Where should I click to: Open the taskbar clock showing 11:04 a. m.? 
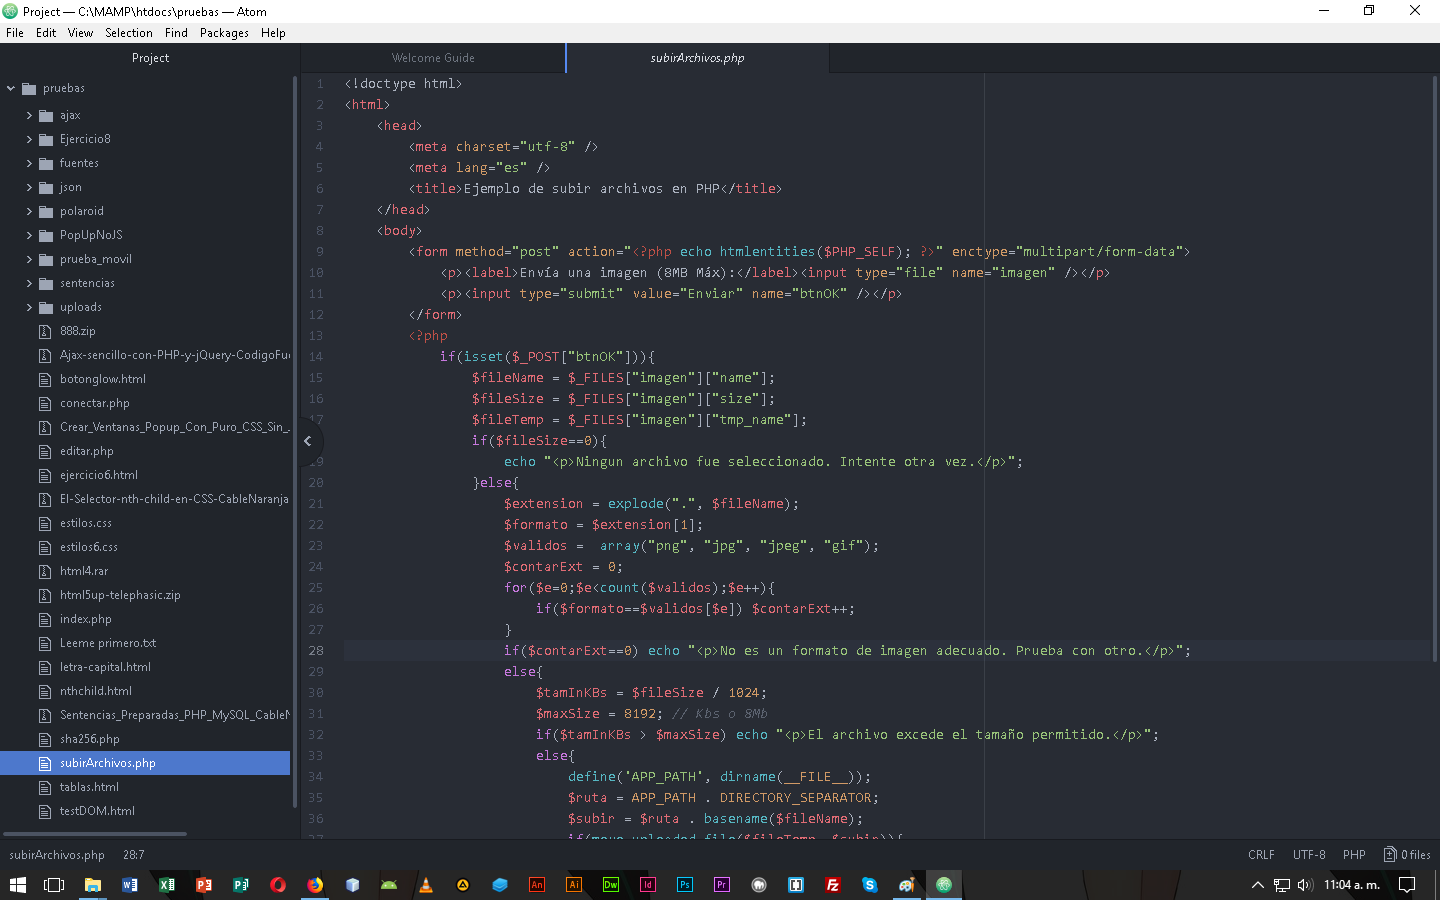click(x=1352, y=884)
